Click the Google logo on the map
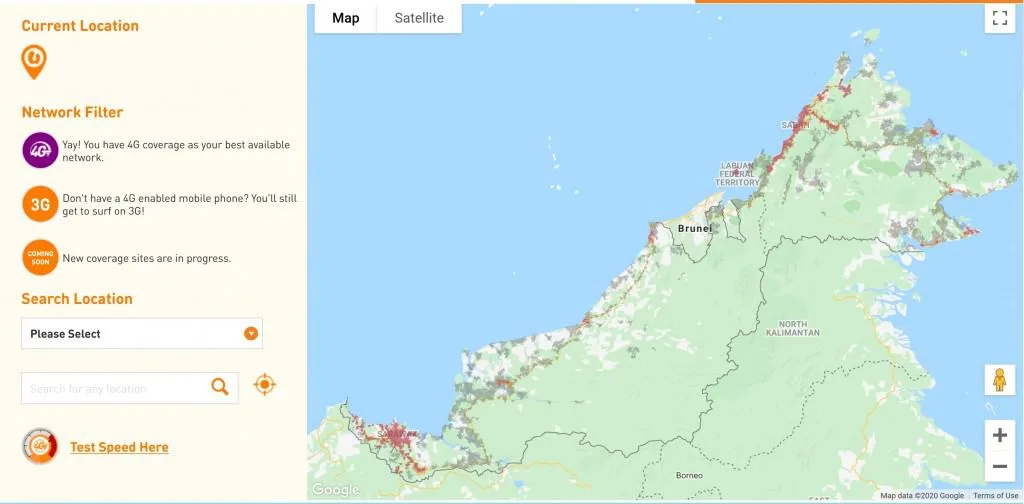This screenshot has width=1024, height=504. point(335,489)
